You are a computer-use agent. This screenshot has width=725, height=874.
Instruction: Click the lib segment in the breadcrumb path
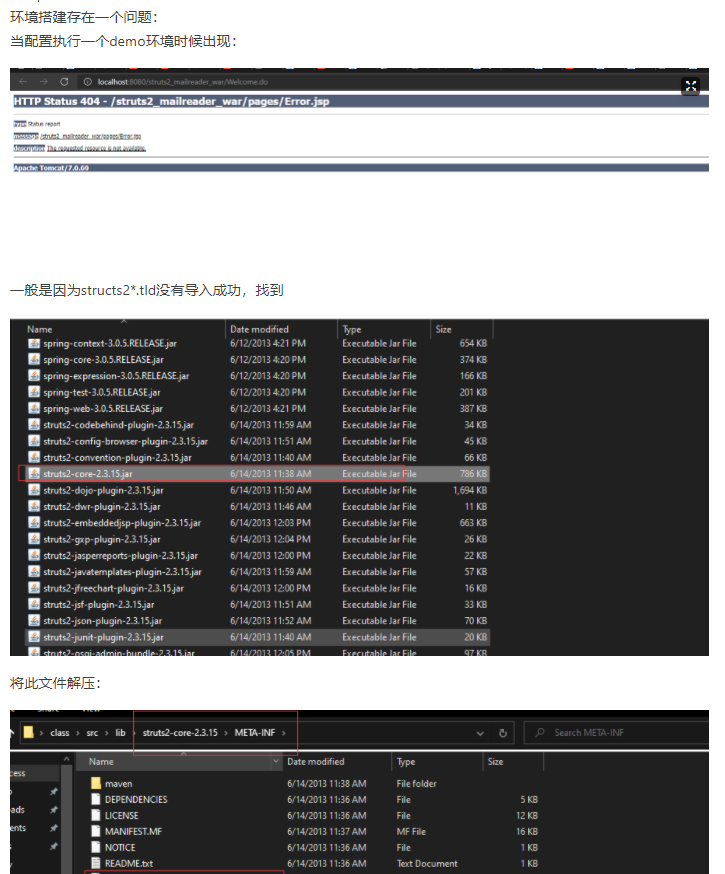pyautogui.click(x=120, y=732)
